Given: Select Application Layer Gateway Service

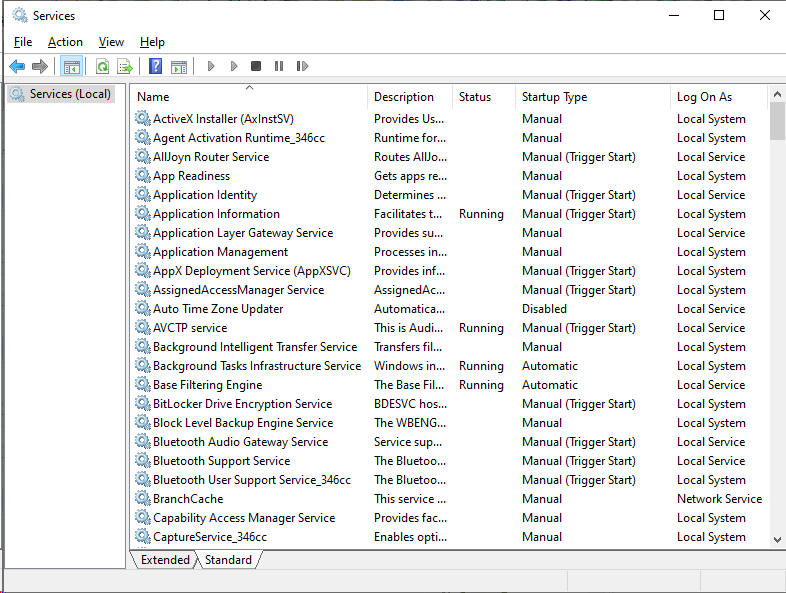Looking at the screenshot, I should (243, 233).
